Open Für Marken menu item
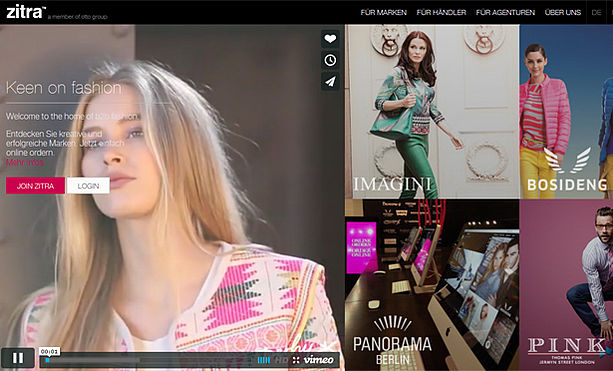Viewport: 613px width, 371px height. click(x=384, y=13)
